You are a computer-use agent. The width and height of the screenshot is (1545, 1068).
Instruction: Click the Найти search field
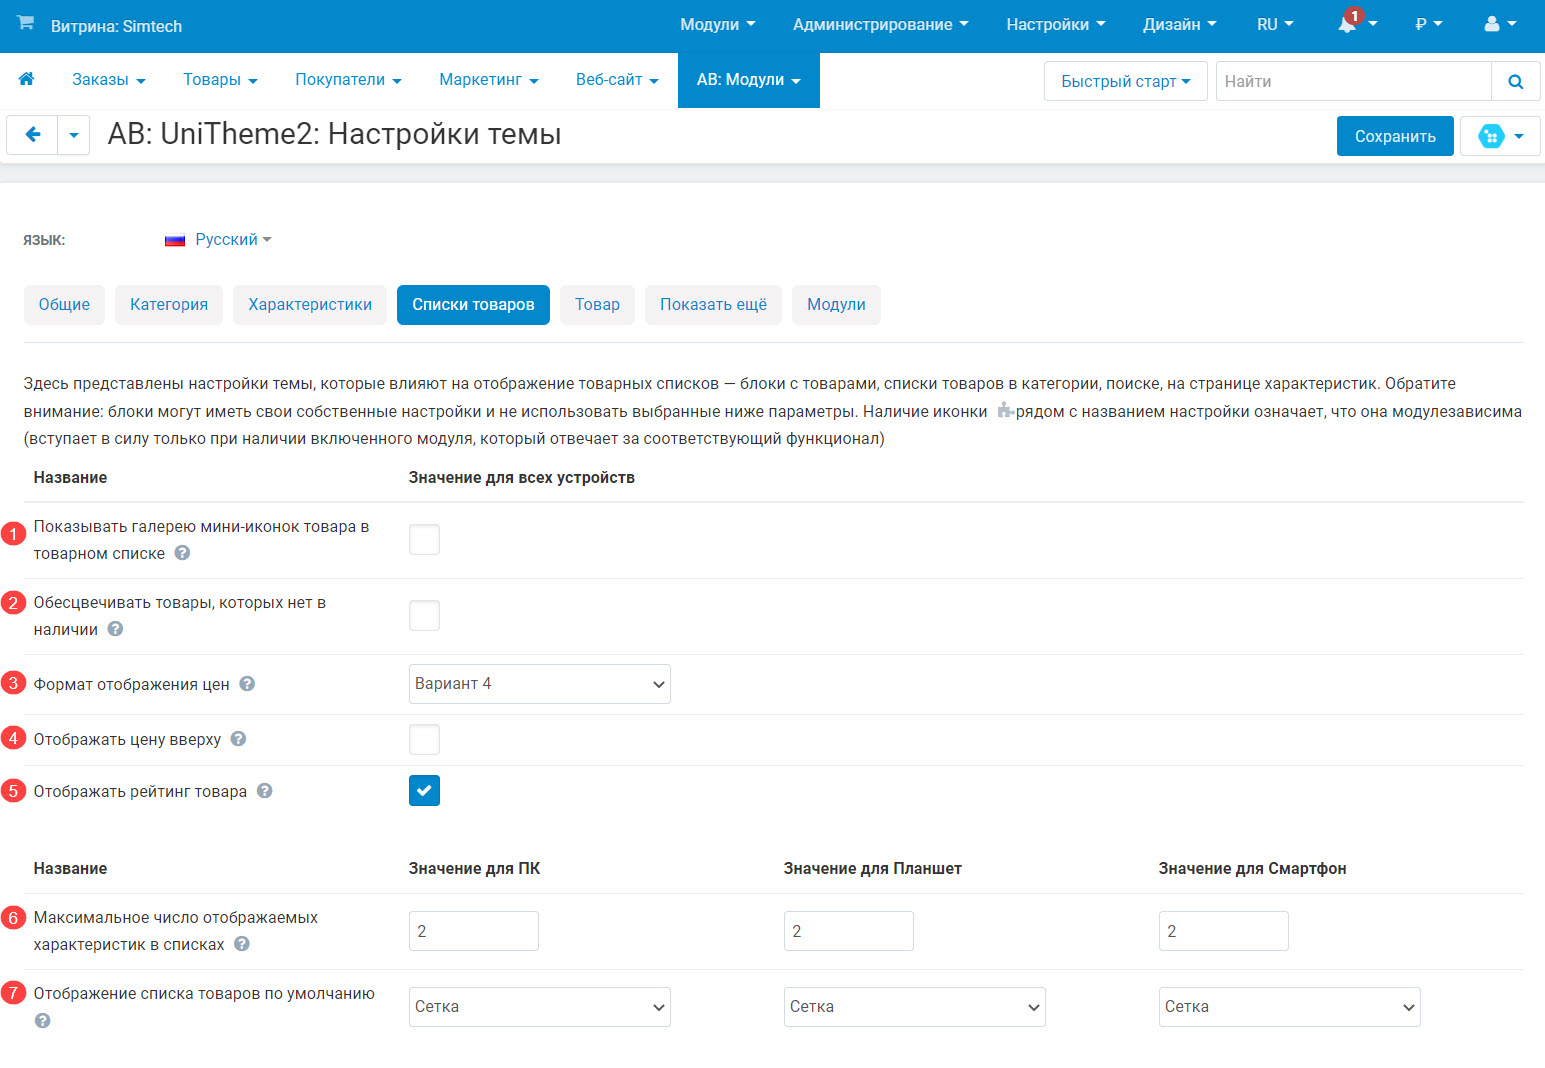(x=1353, y=81)
